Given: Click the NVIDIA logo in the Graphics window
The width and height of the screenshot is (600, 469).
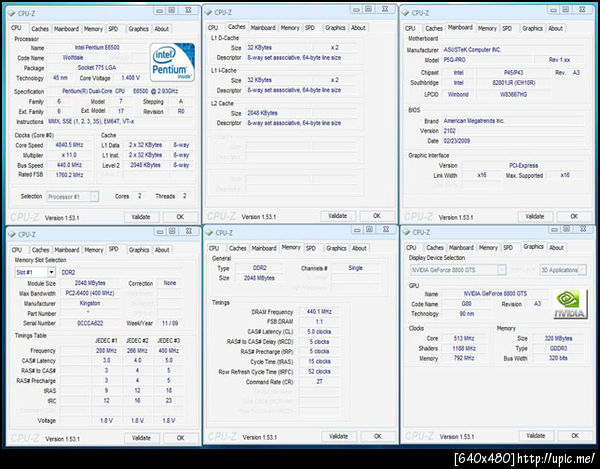Looking at the screenshot, I should coord(570,304).
